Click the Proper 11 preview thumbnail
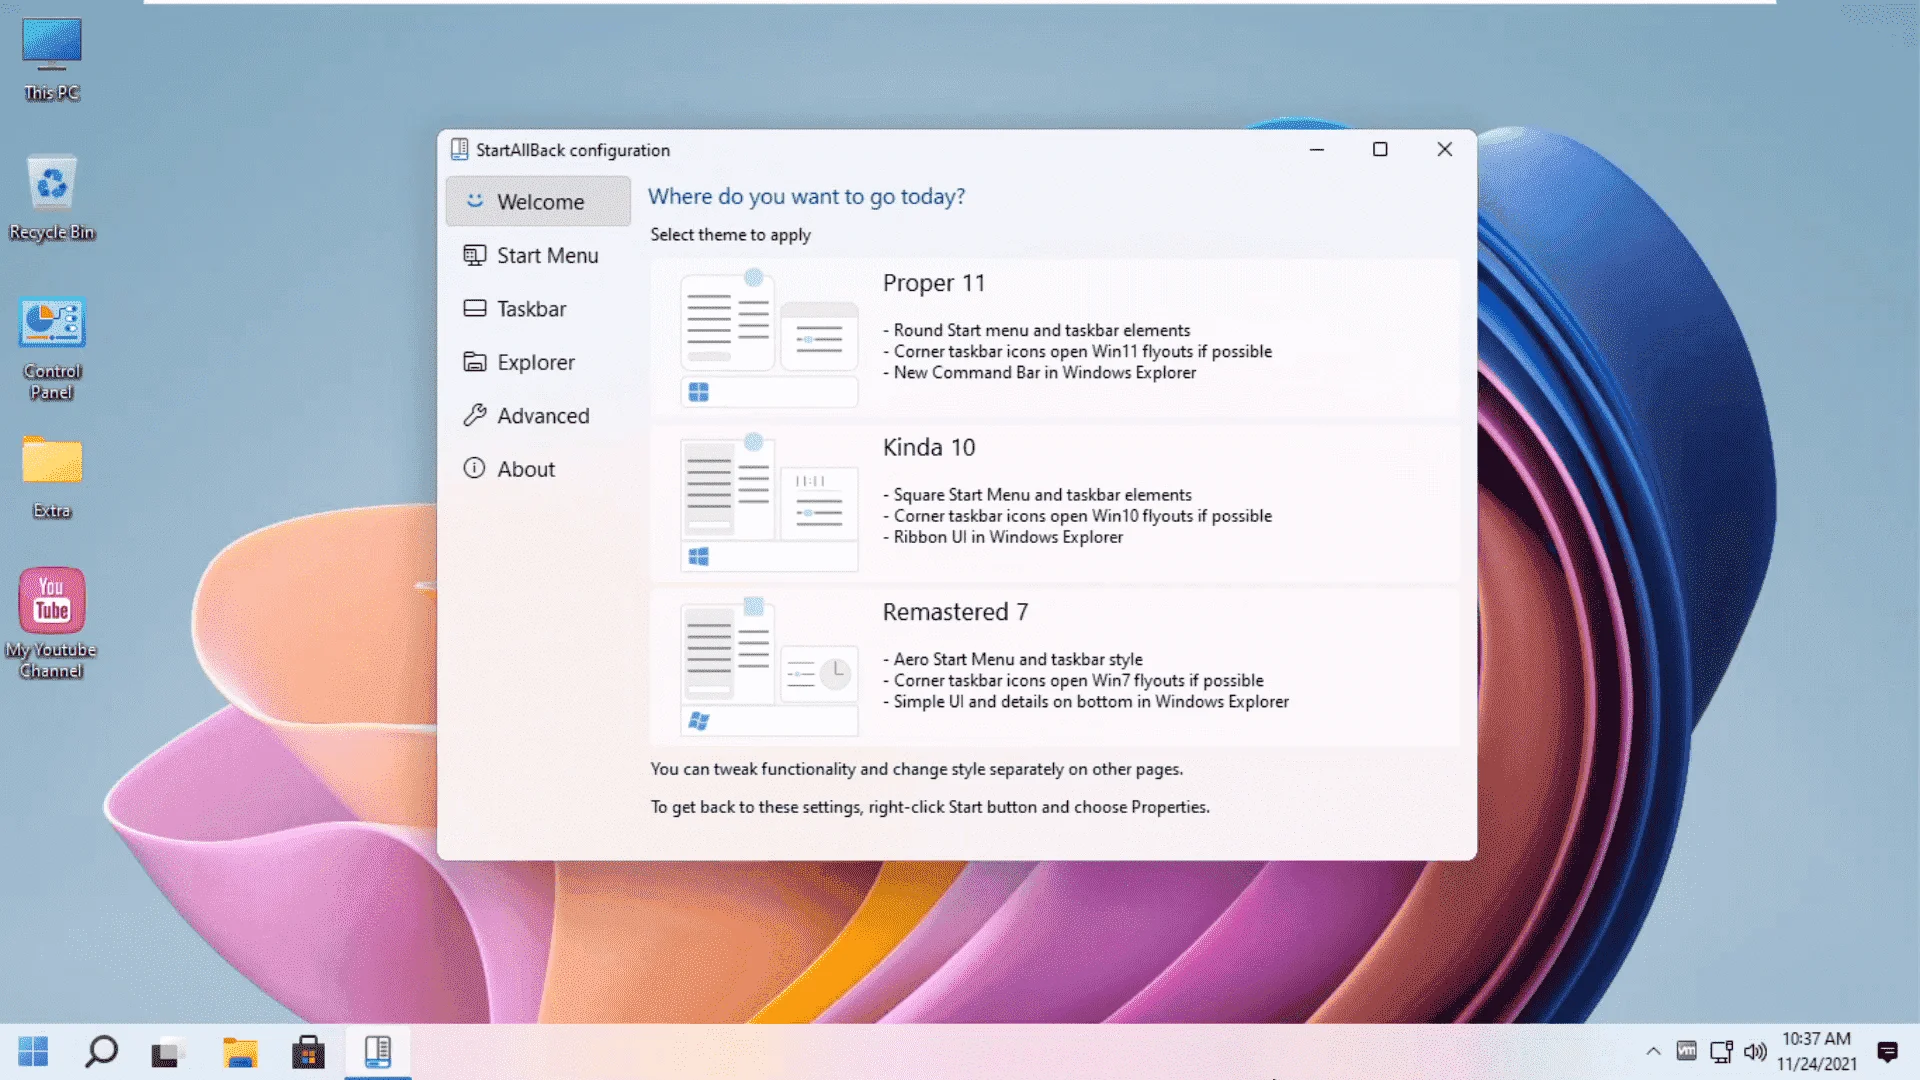Image resolution: width=1920 pixels, height=1080 pixels. pyautogui.click(x=769, y=338)
